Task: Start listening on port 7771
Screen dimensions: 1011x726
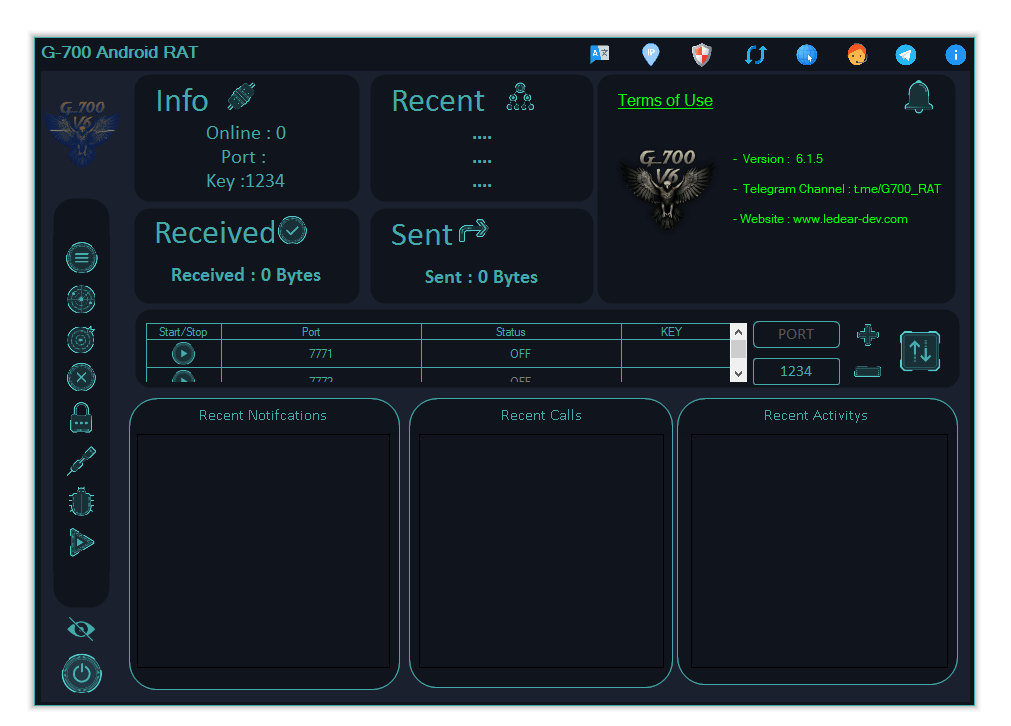Action: [x=184, y=353]
